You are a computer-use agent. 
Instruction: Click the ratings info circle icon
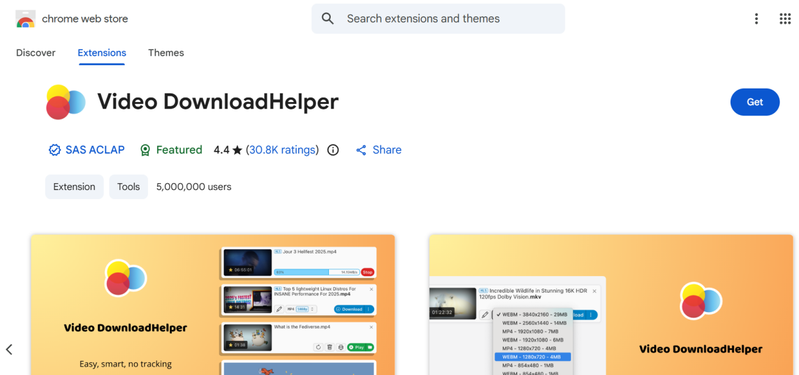[x=333, y=150]
